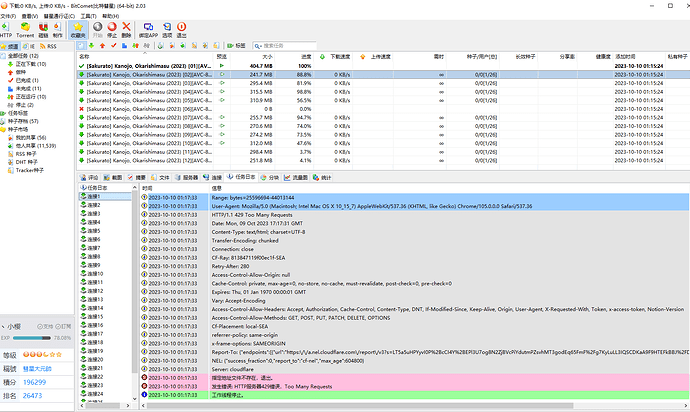Select the 'Retry-After: 280' log line
The height and width of the screenshot is (412, 690).
[415, 266]
